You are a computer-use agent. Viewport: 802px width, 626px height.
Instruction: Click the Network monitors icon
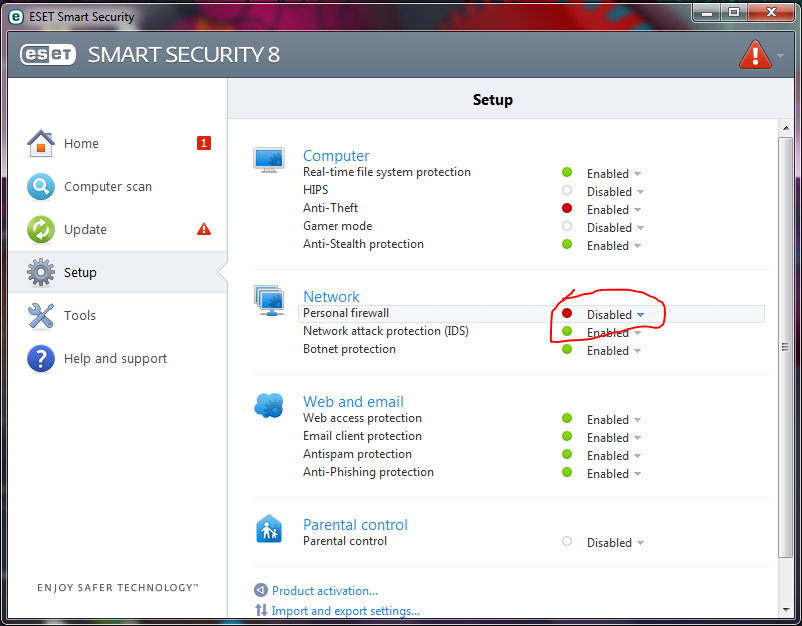269,300
